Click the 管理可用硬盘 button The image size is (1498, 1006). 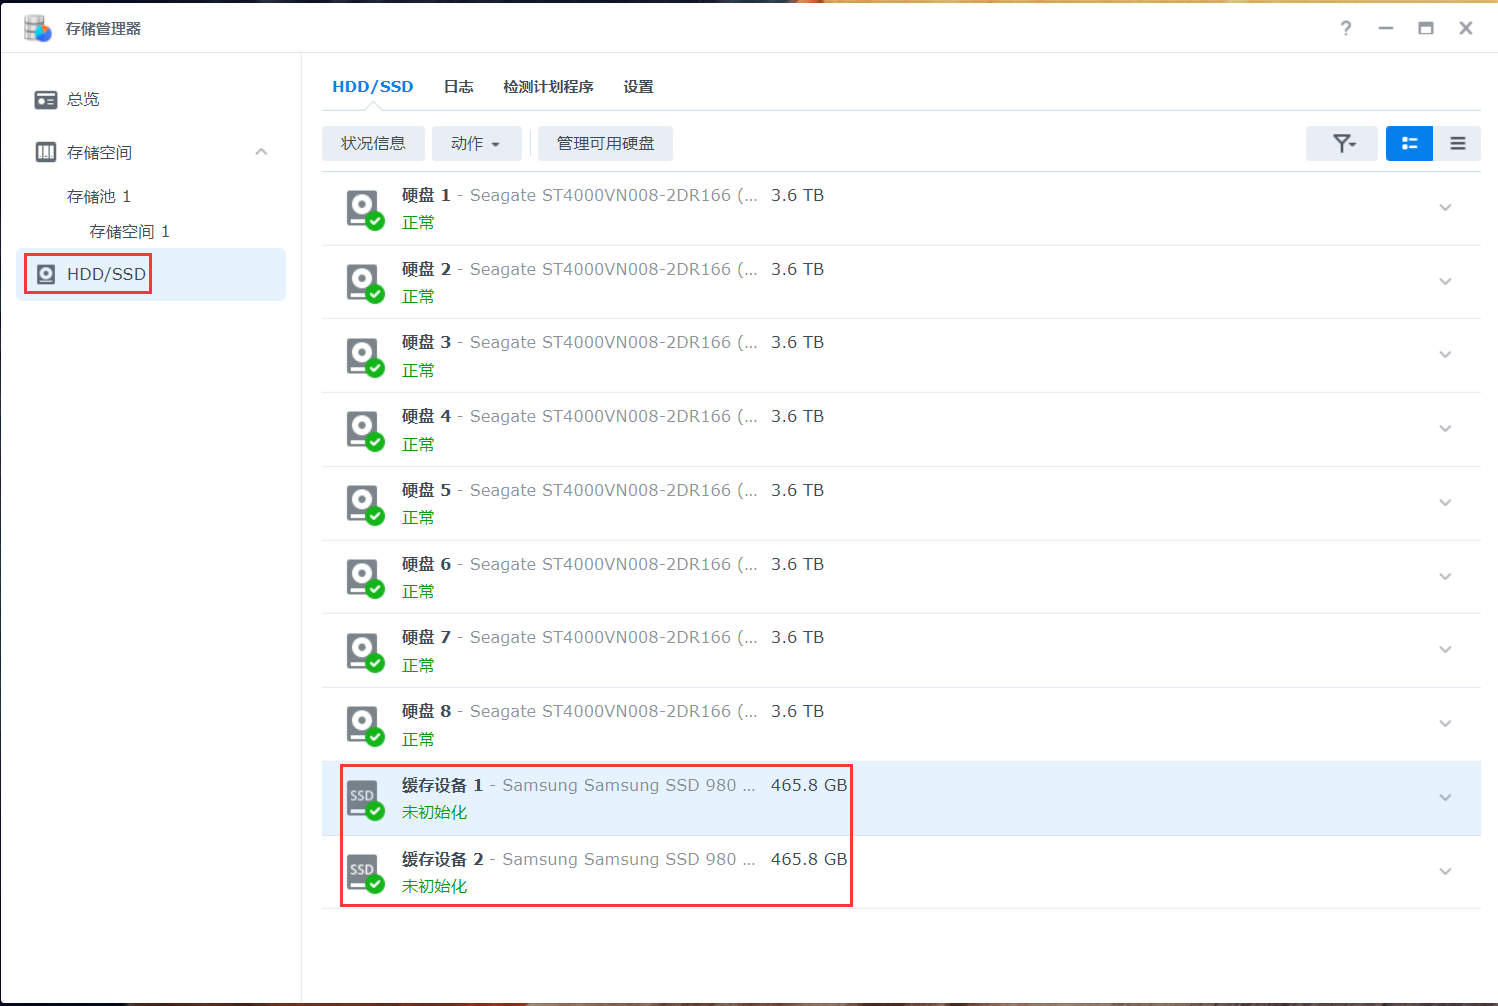pyautogui.click(x=605, y=144)
